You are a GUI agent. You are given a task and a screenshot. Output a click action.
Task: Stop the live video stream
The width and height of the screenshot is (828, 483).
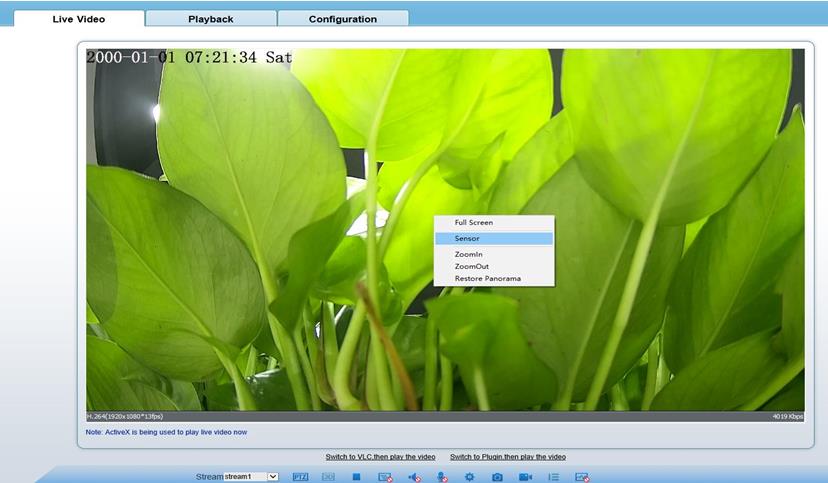[x=356, y=477]
